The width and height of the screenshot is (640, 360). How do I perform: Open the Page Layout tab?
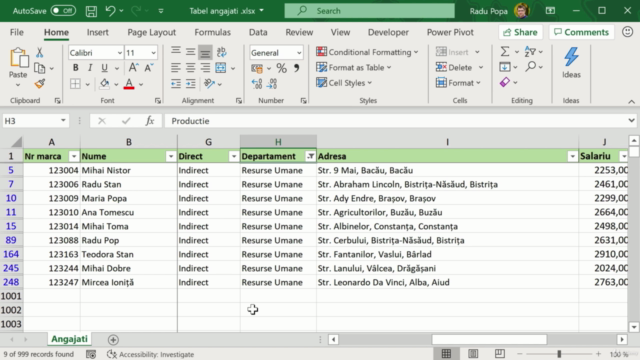(x=151, y=32)
